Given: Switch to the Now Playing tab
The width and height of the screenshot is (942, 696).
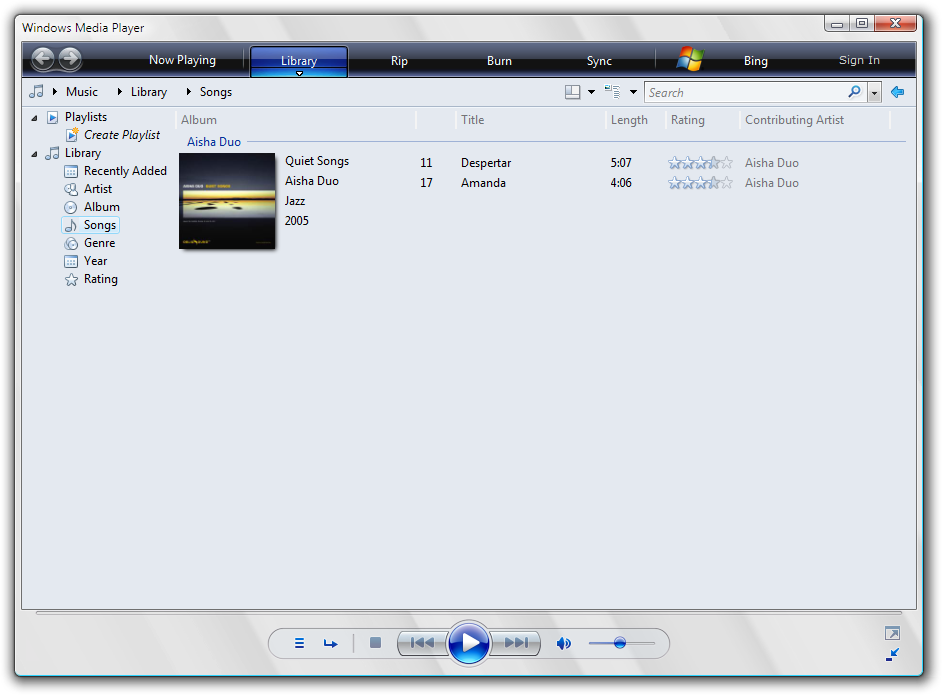Looking at the screenshot, I should pyautogui.click(x=182, y=60).
